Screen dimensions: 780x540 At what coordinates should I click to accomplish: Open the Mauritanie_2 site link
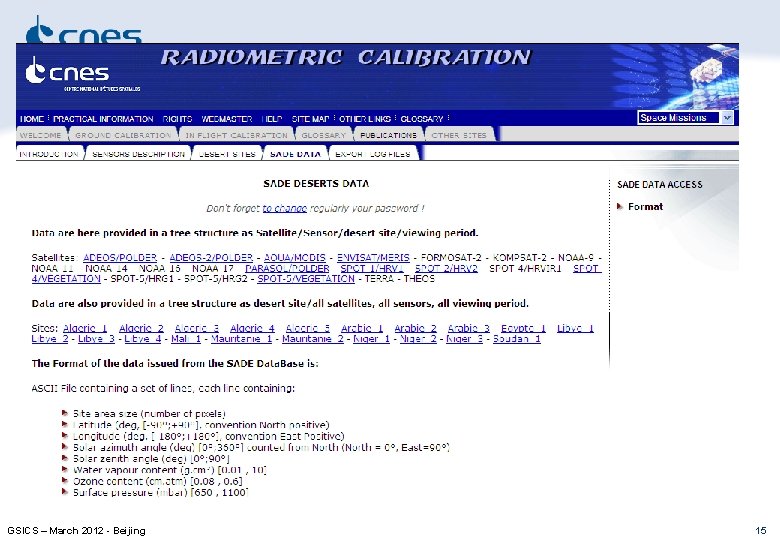pos(313,339)
